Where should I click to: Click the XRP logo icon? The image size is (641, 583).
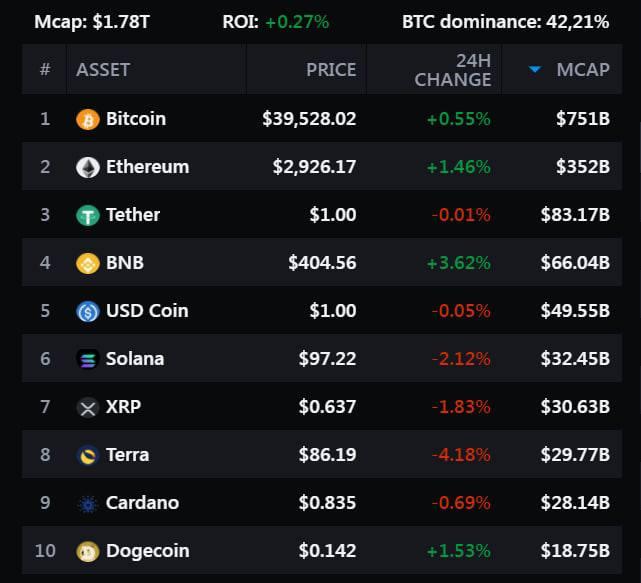pos(88,407)
